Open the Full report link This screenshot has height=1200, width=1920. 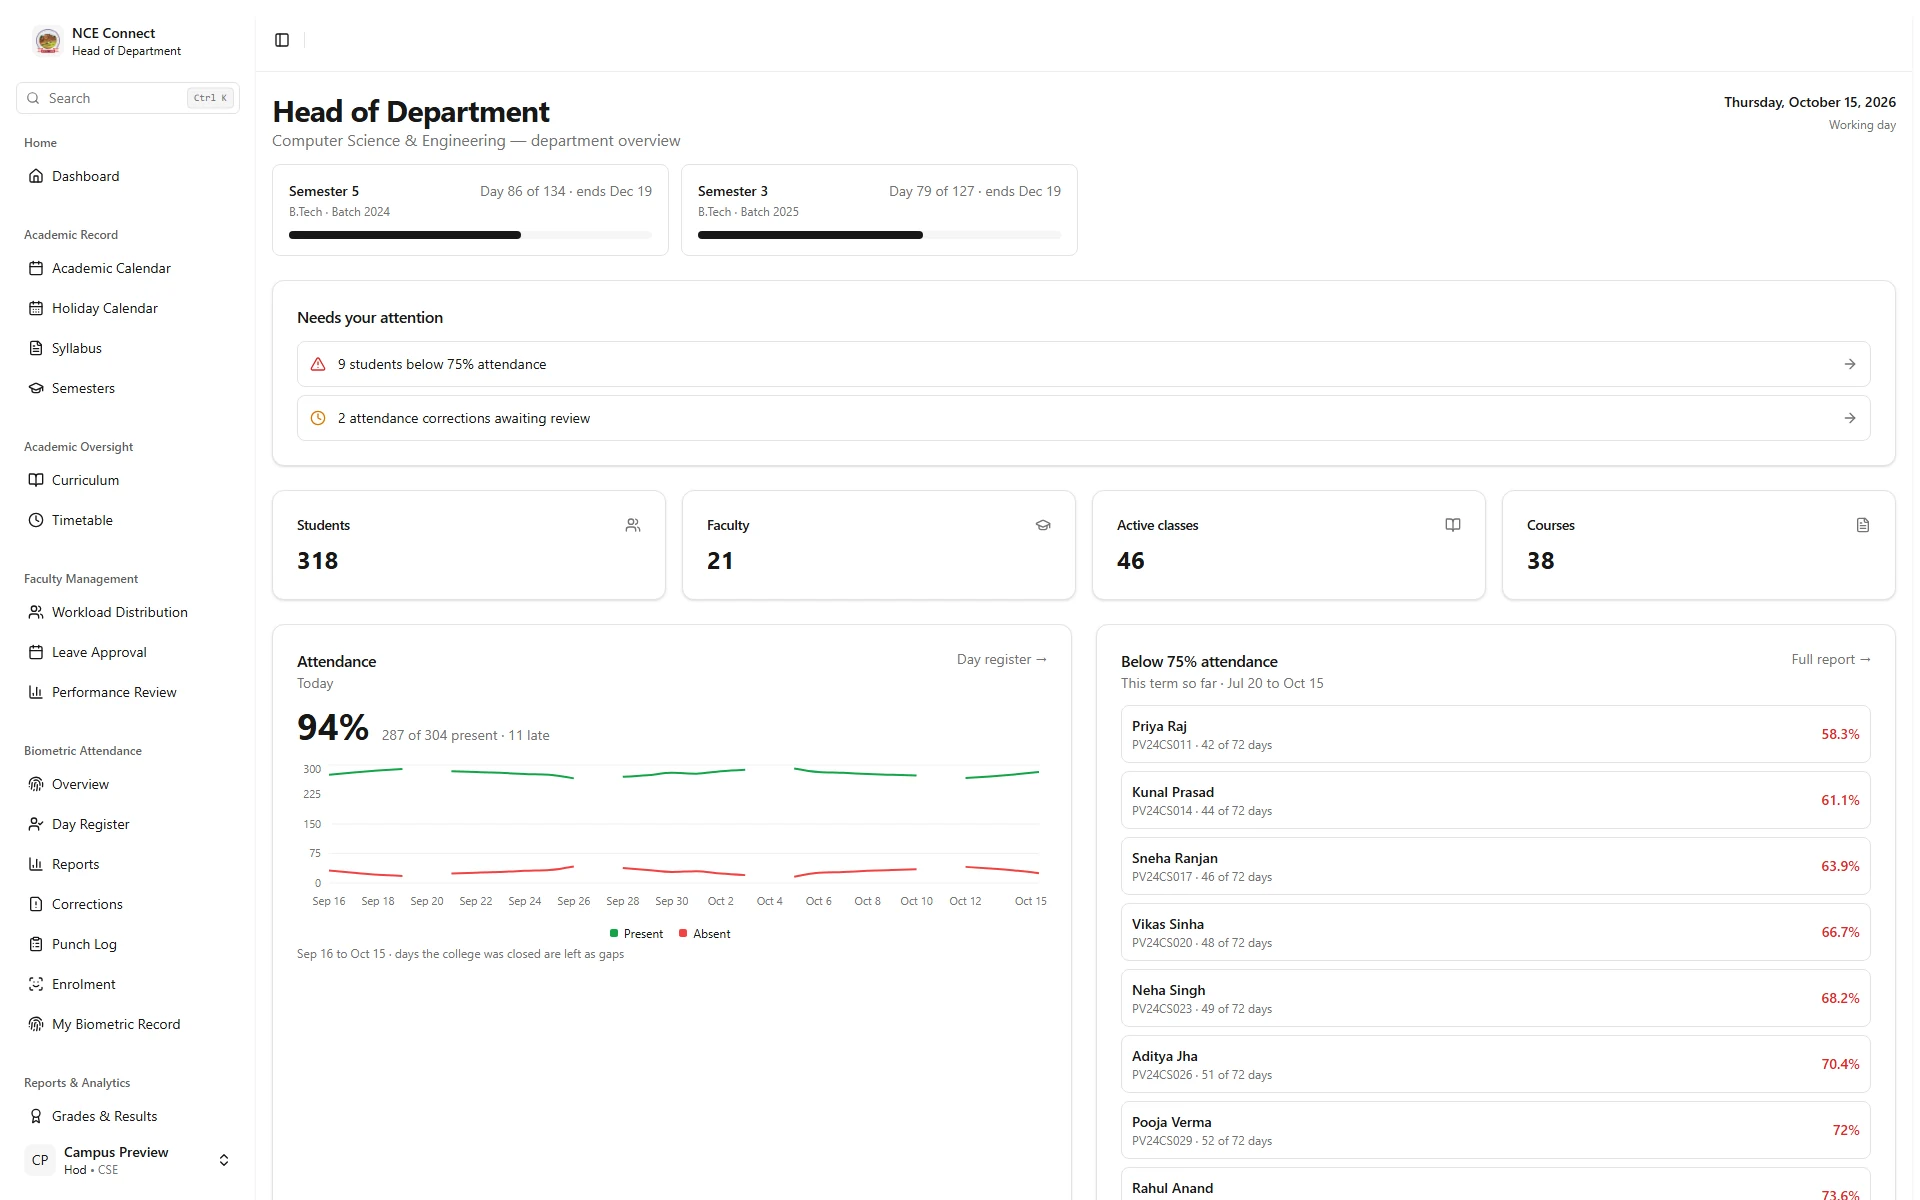1830,659
